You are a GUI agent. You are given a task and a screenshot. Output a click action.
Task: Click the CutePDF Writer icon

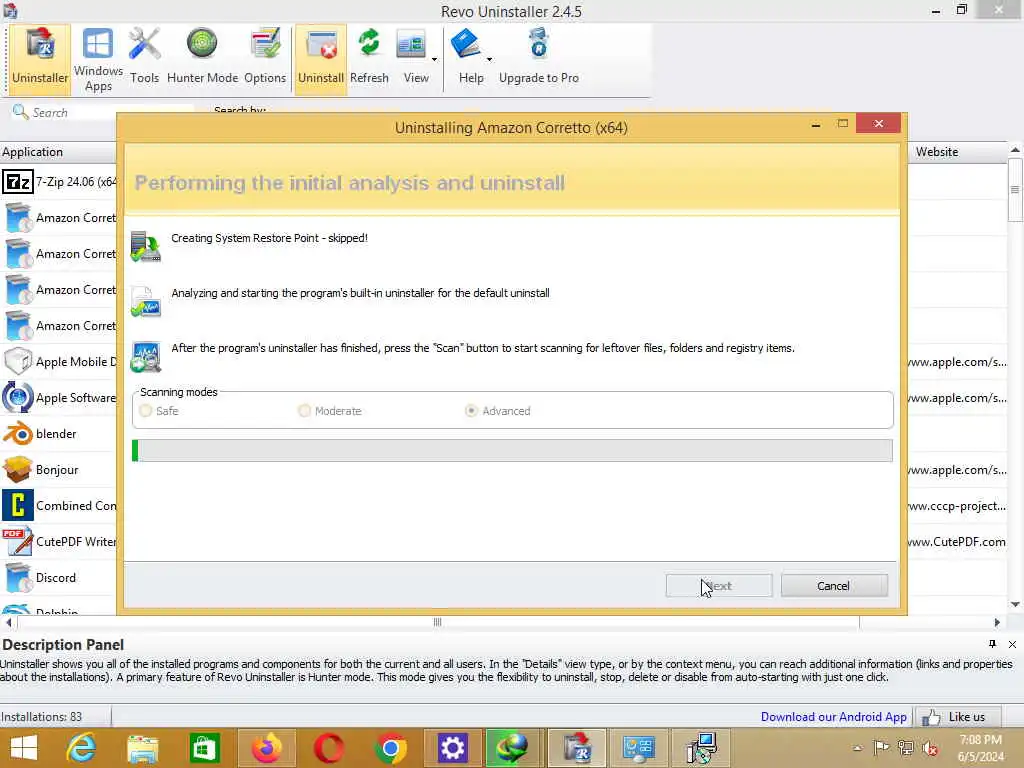[18, 541]
